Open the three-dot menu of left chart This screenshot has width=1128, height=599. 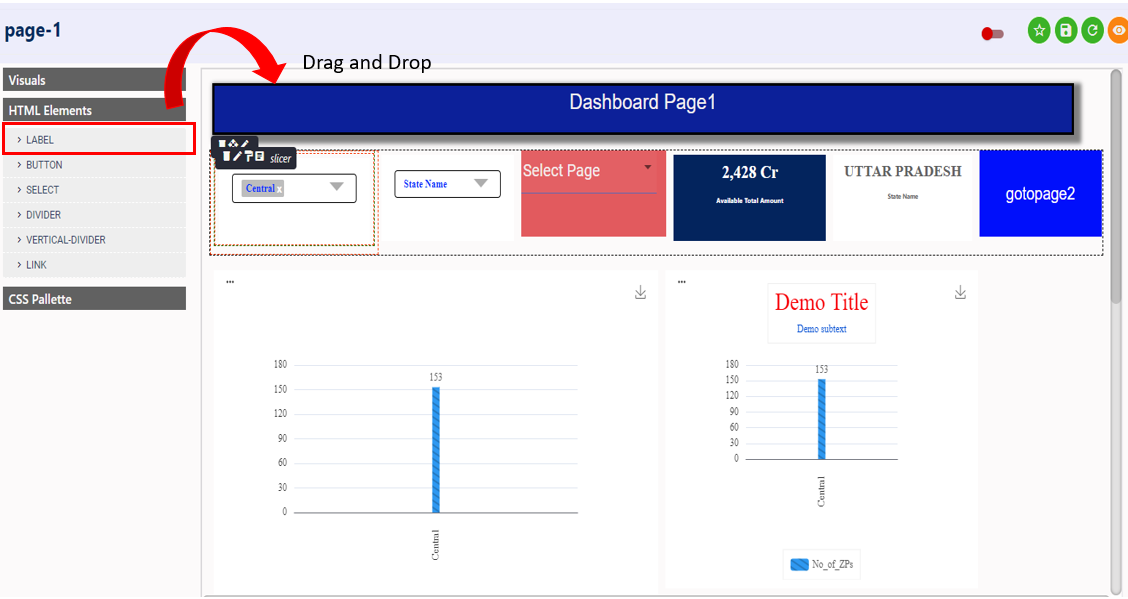pos(230,282)
